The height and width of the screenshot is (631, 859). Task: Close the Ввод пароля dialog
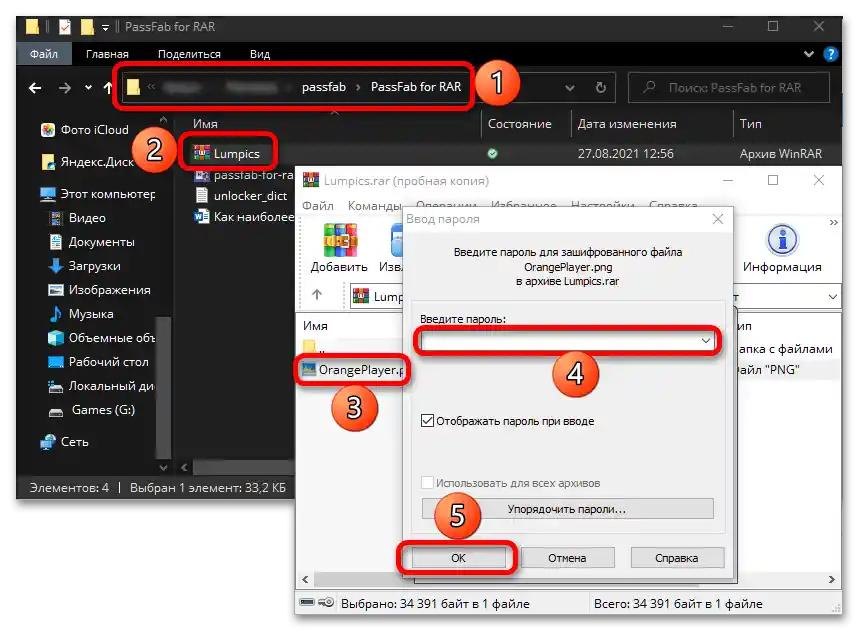pos(718,219)
